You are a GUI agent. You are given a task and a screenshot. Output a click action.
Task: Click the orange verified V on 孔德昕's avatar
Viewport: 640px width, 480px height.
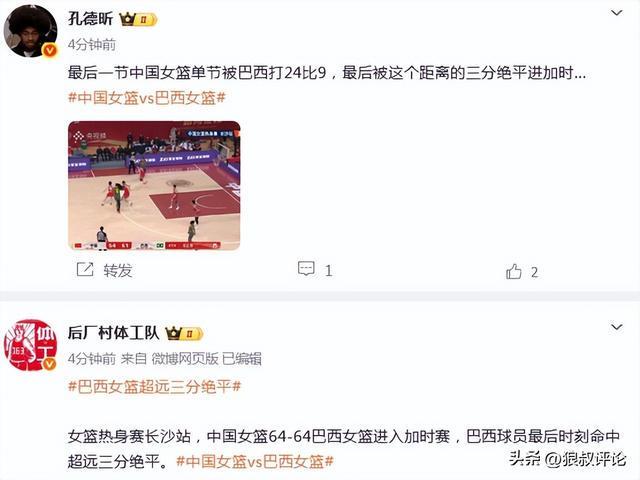click(x=50, y=50)
